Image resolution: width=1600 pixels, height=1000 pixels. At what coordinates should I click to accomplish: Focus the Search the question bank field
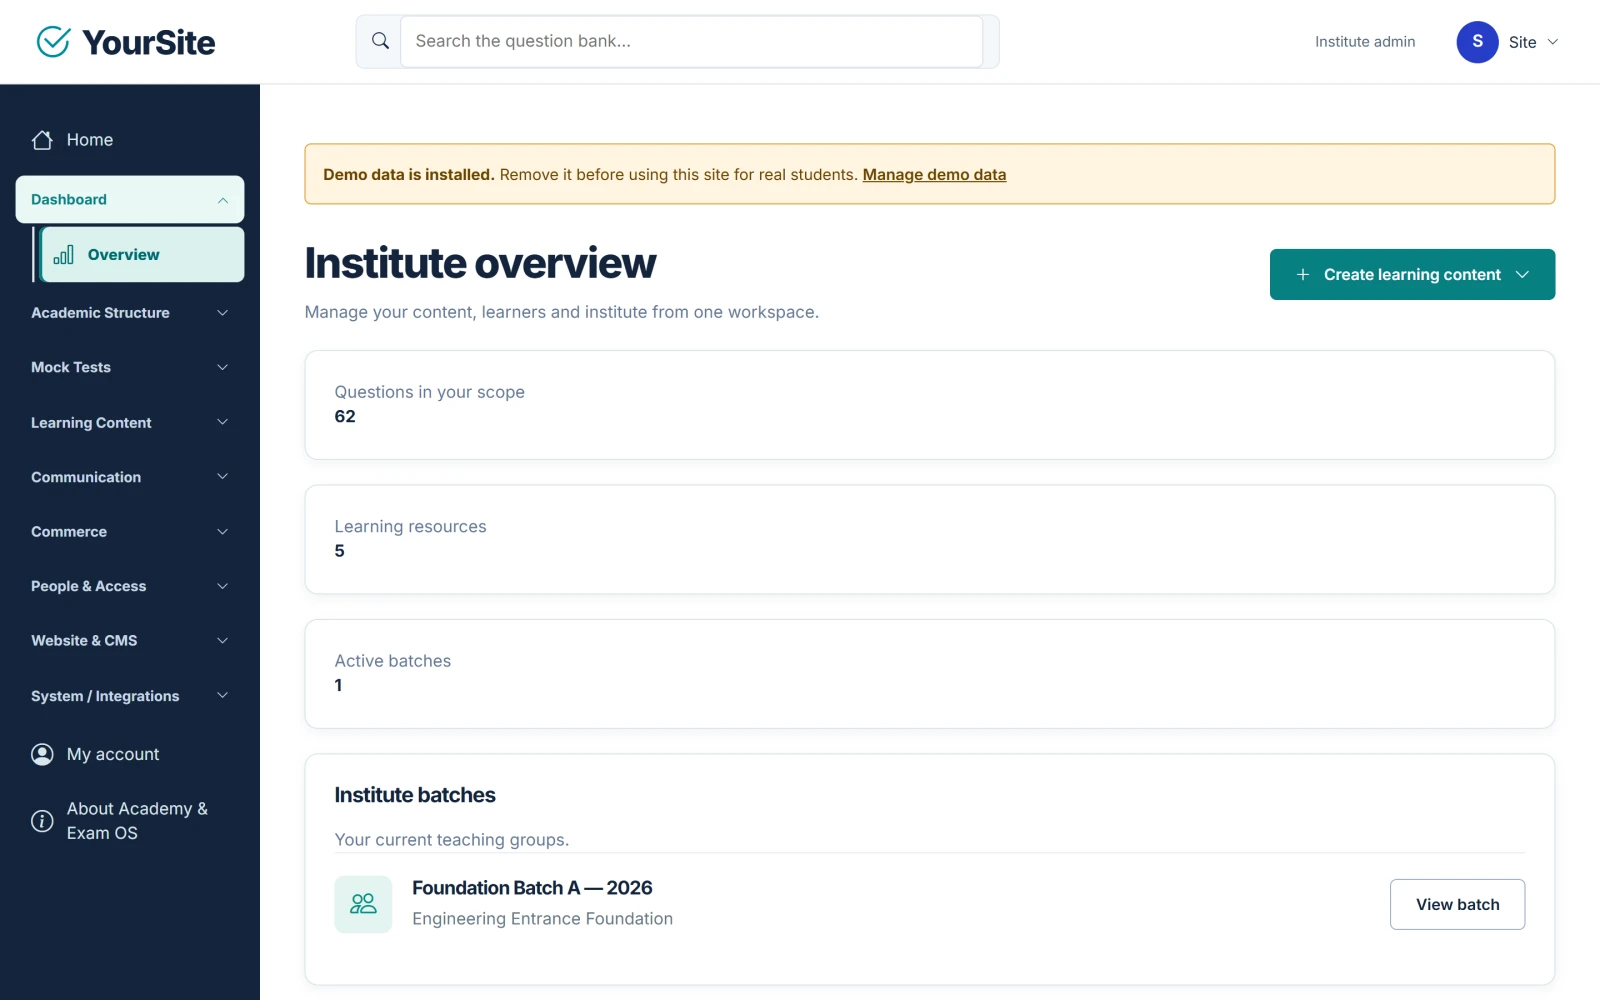pyautogui.click(x=691, y=41)
